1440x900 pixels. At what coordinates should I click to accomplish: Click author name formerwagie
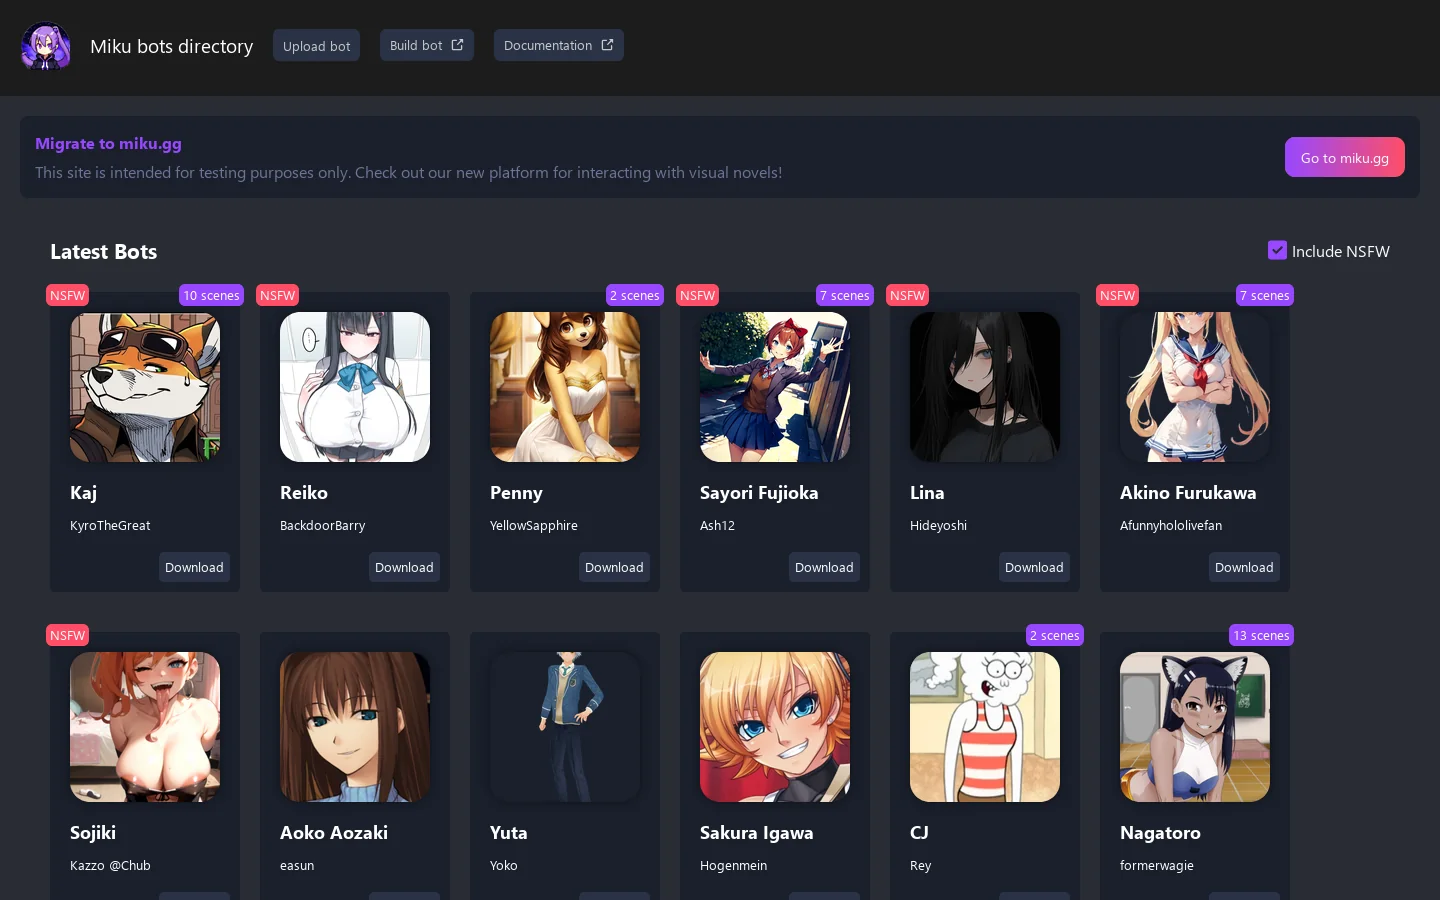(1157, 865)
